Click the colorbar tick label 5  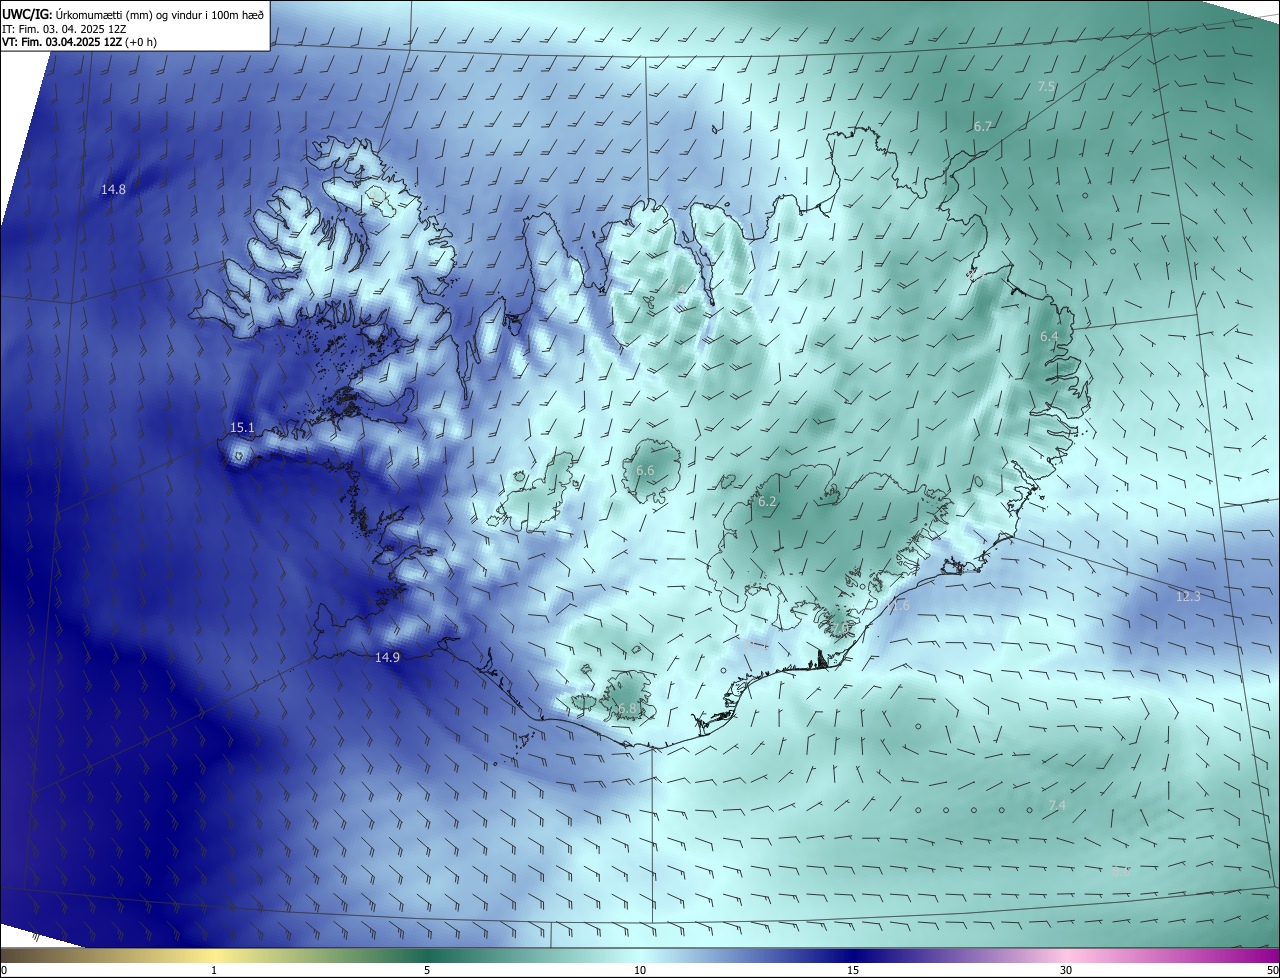tap(427, 971)
